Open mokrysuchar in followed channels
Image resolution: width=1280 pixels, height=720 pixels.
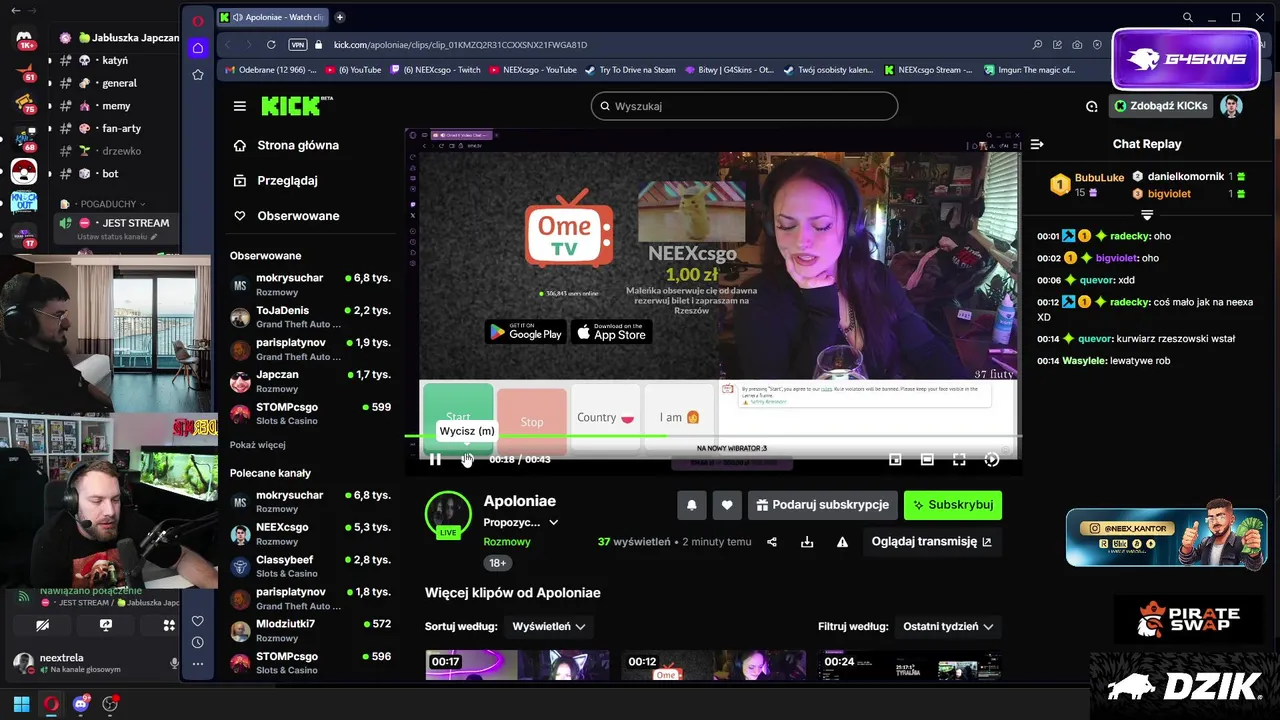pos(310,284)
